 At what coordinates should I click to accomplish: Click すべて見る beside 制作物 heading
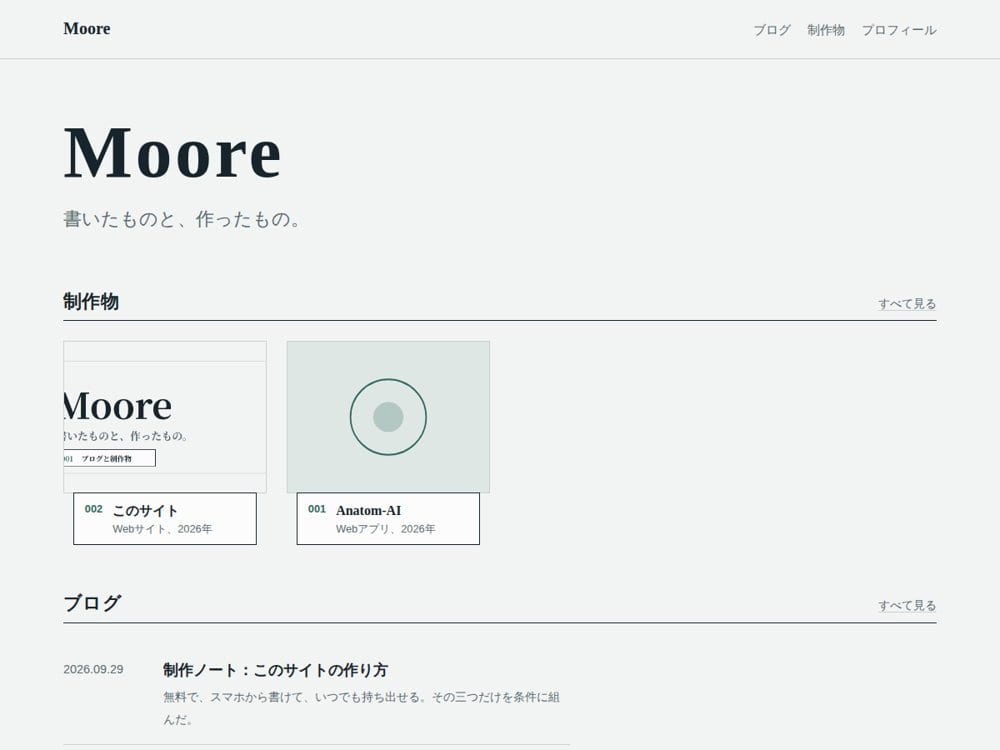tap(907, 304)
